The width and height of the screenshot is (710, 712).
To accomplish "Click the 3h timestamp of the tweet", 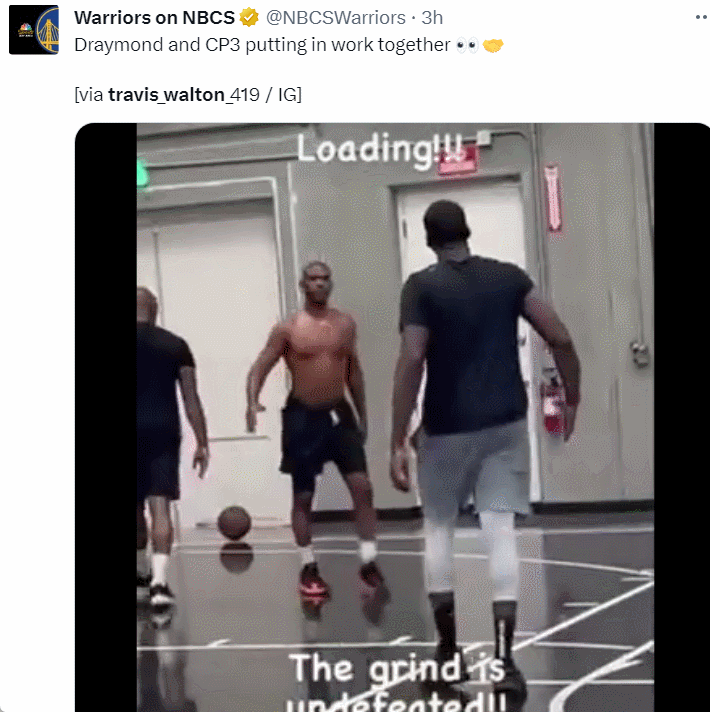I will coord(432,18).
